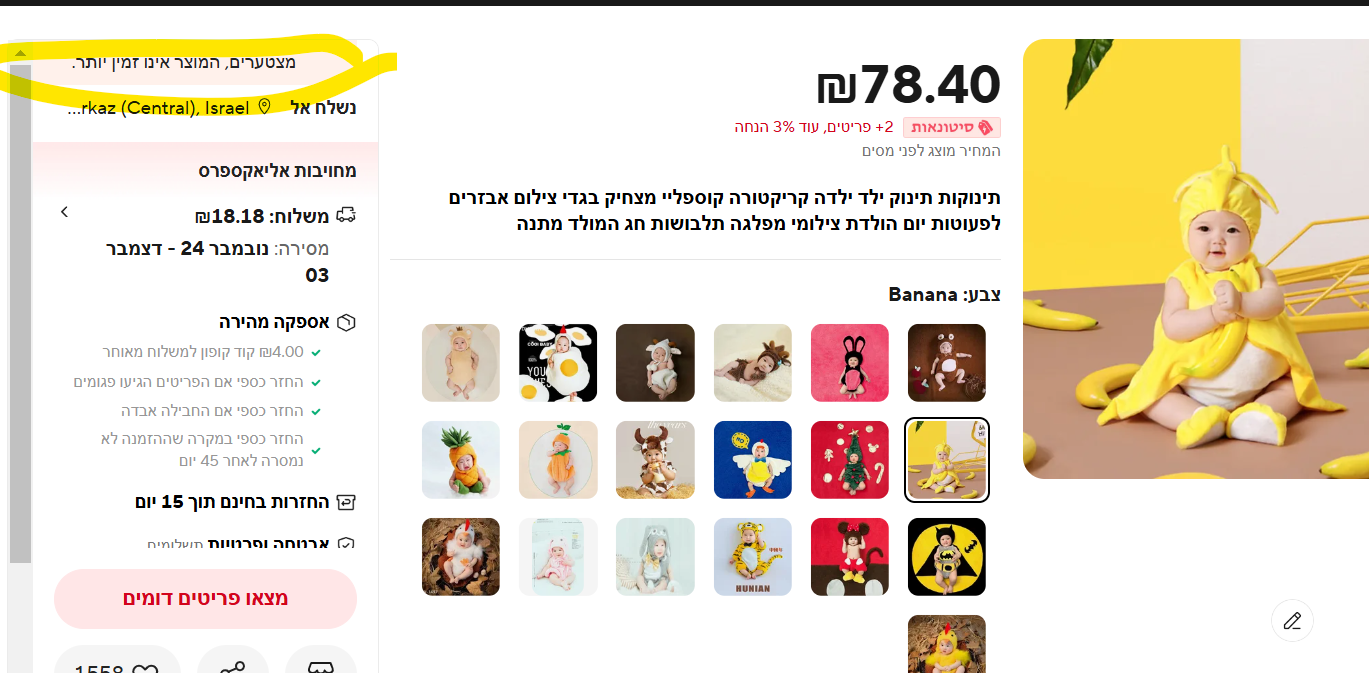Screen dimensions: 1369x673
Task: Click the location pin icon beside Israel
Action: [x=265, y=107]
